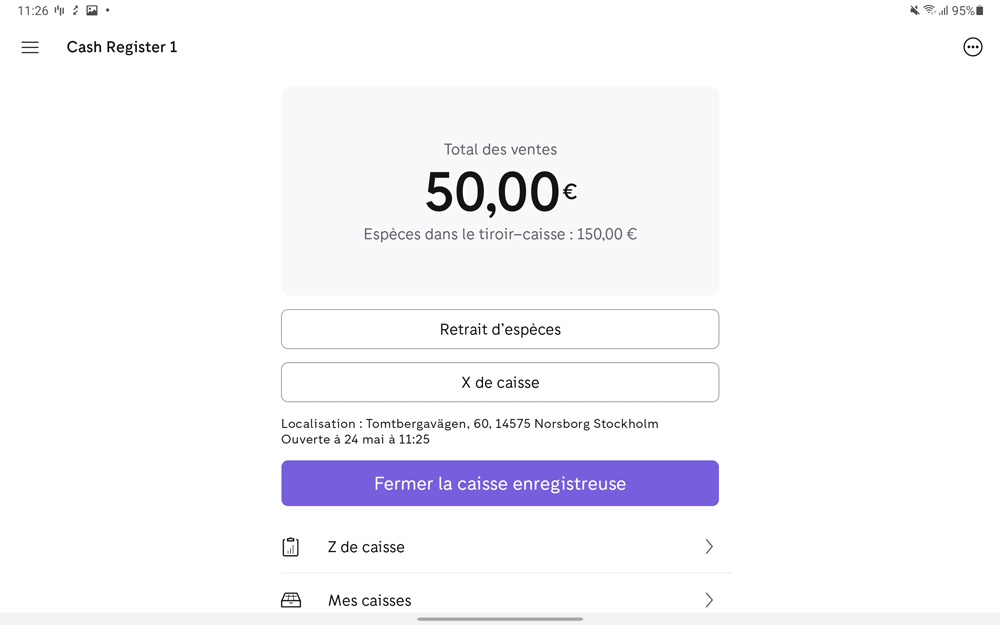Tap the image notification icon in status bar

(x=92, y=11)
